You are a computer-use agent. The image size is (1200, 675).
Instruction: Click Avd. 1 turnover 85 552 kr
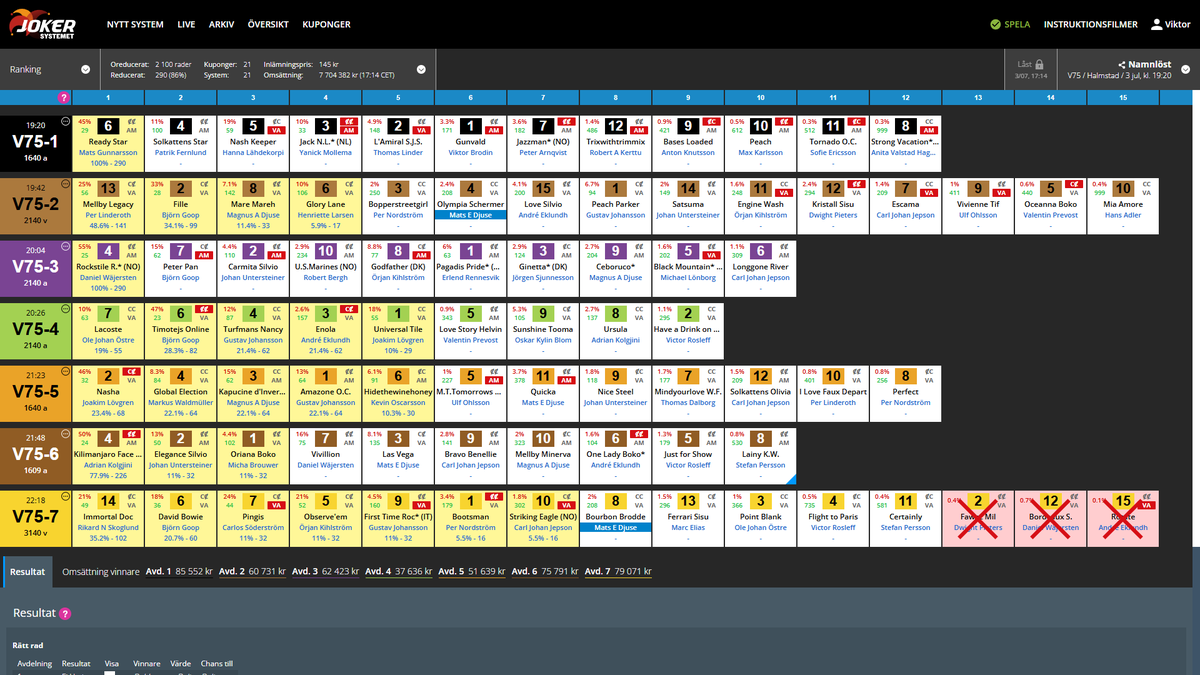180,572
